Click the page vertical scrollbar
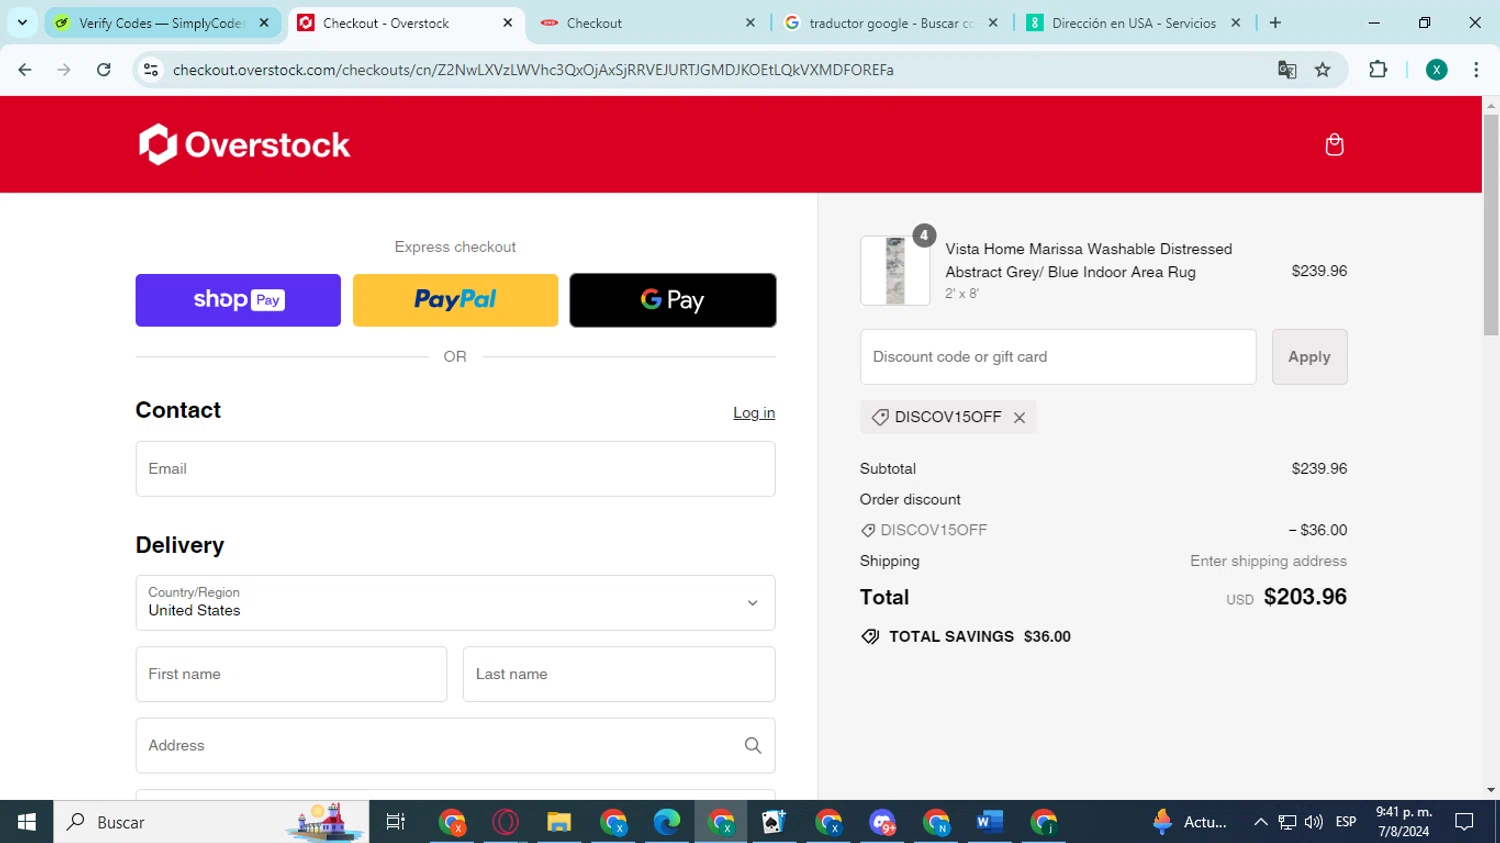The image size is (1500, 843). click(1491, 225)
